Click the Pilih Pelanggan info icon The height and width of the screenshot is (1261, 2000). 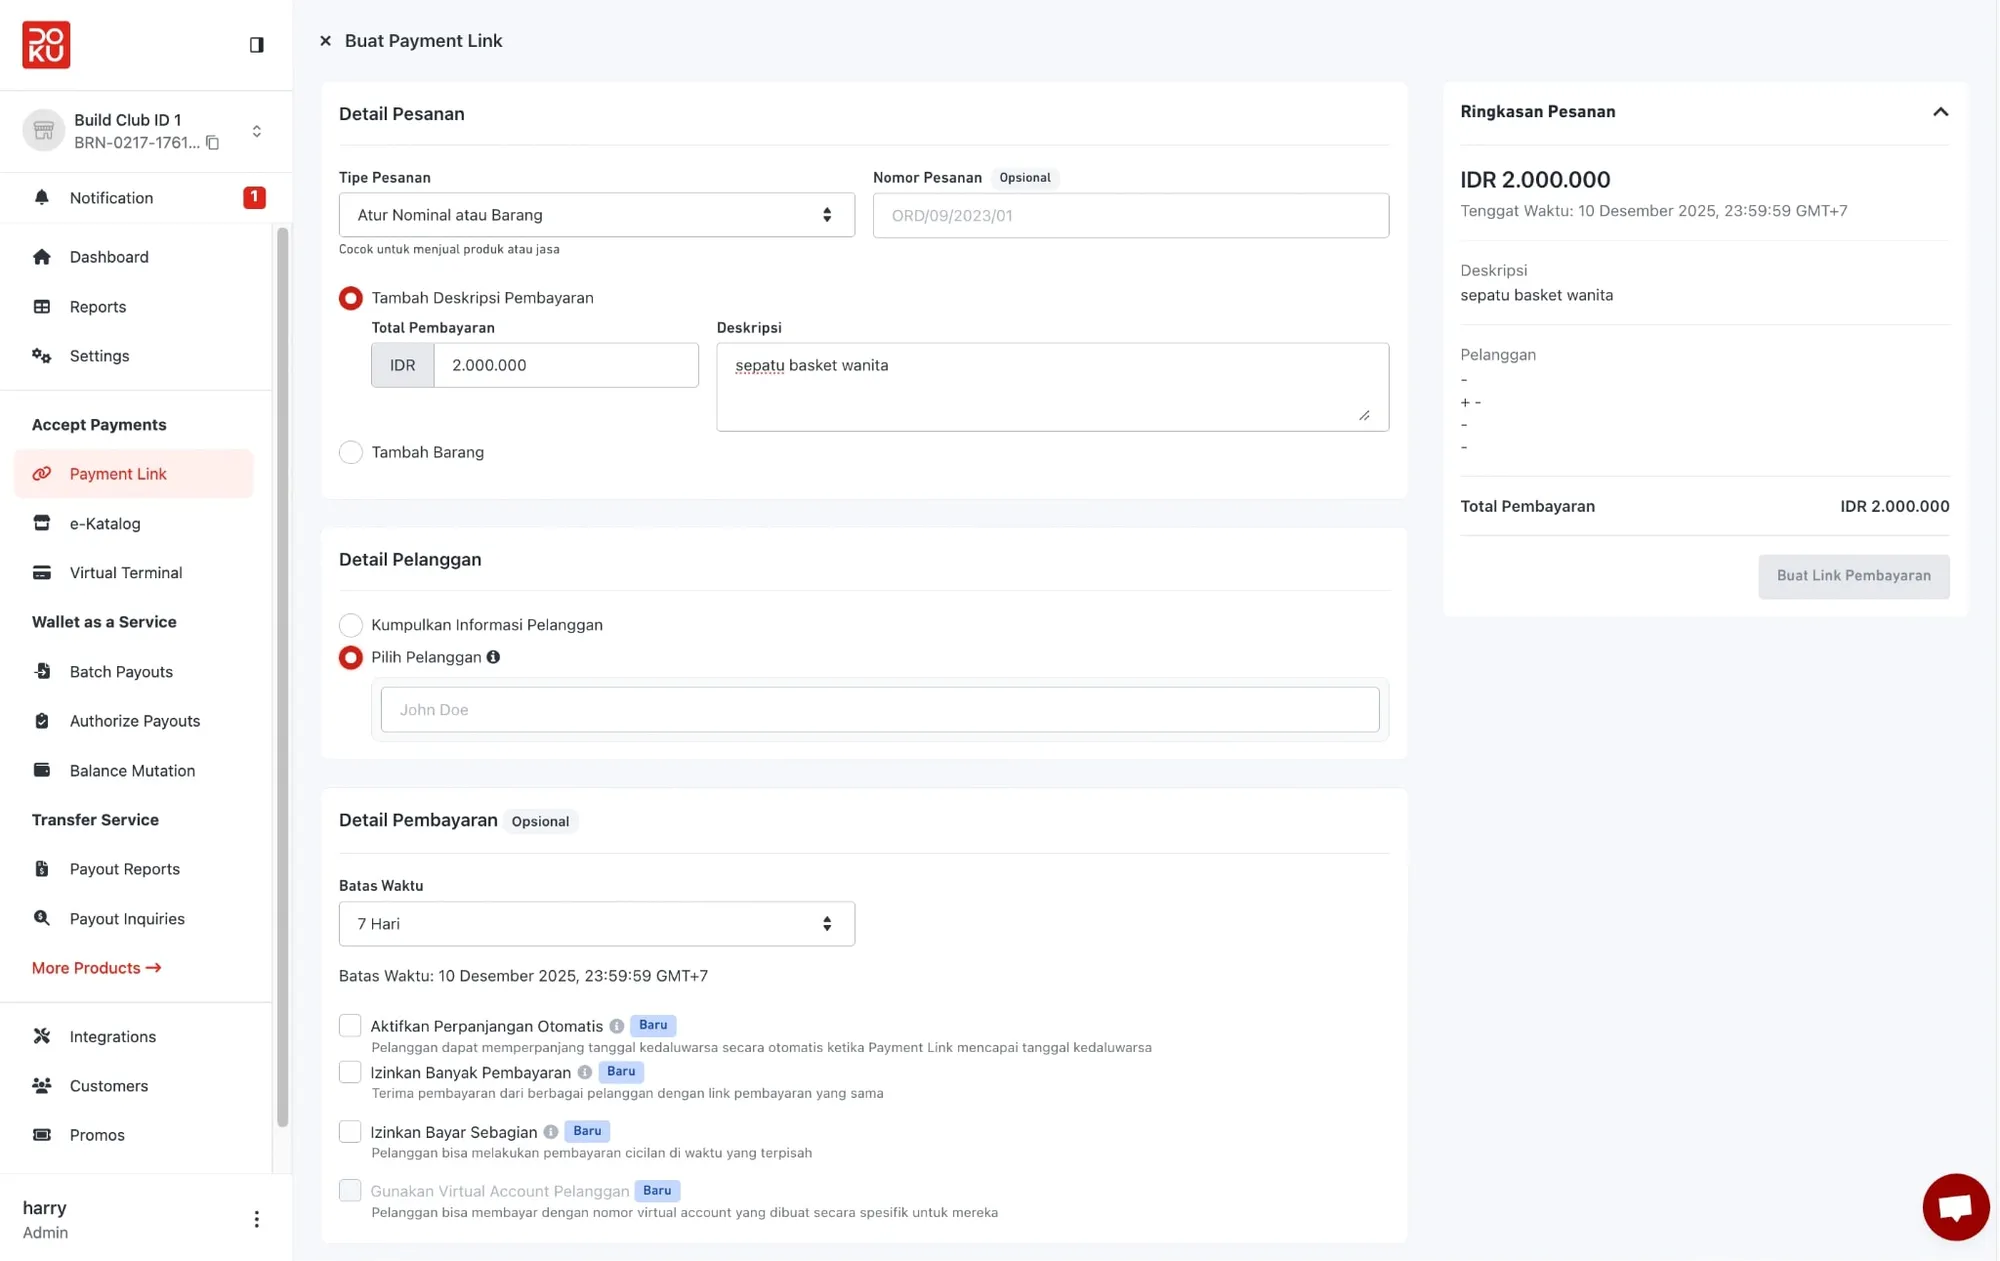click(493, 657)
